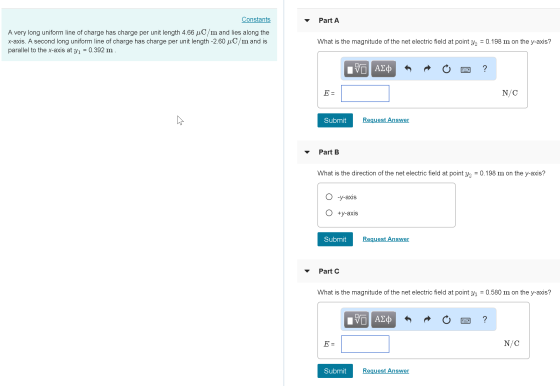Submit the Part A answer
Image resolution: width=560 pixels, height=386 pixels.
click(x=335, y=120)
